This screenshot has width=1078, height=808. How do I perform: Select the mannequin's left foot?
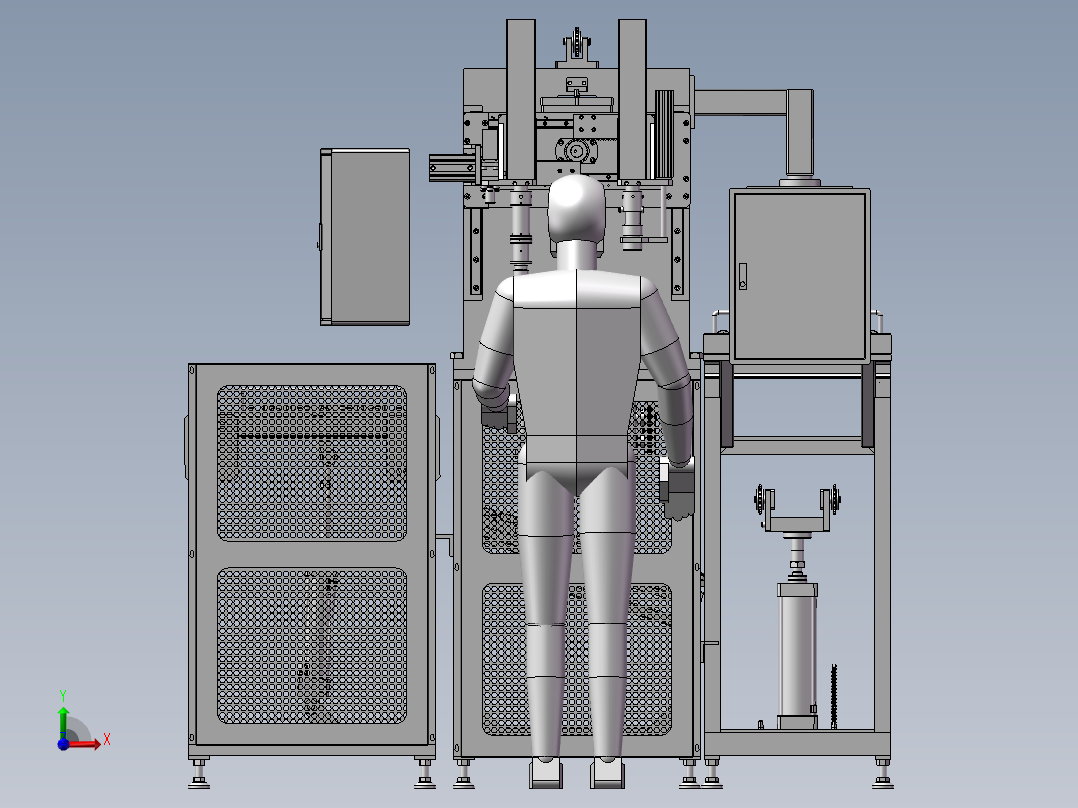click(546, 773)
